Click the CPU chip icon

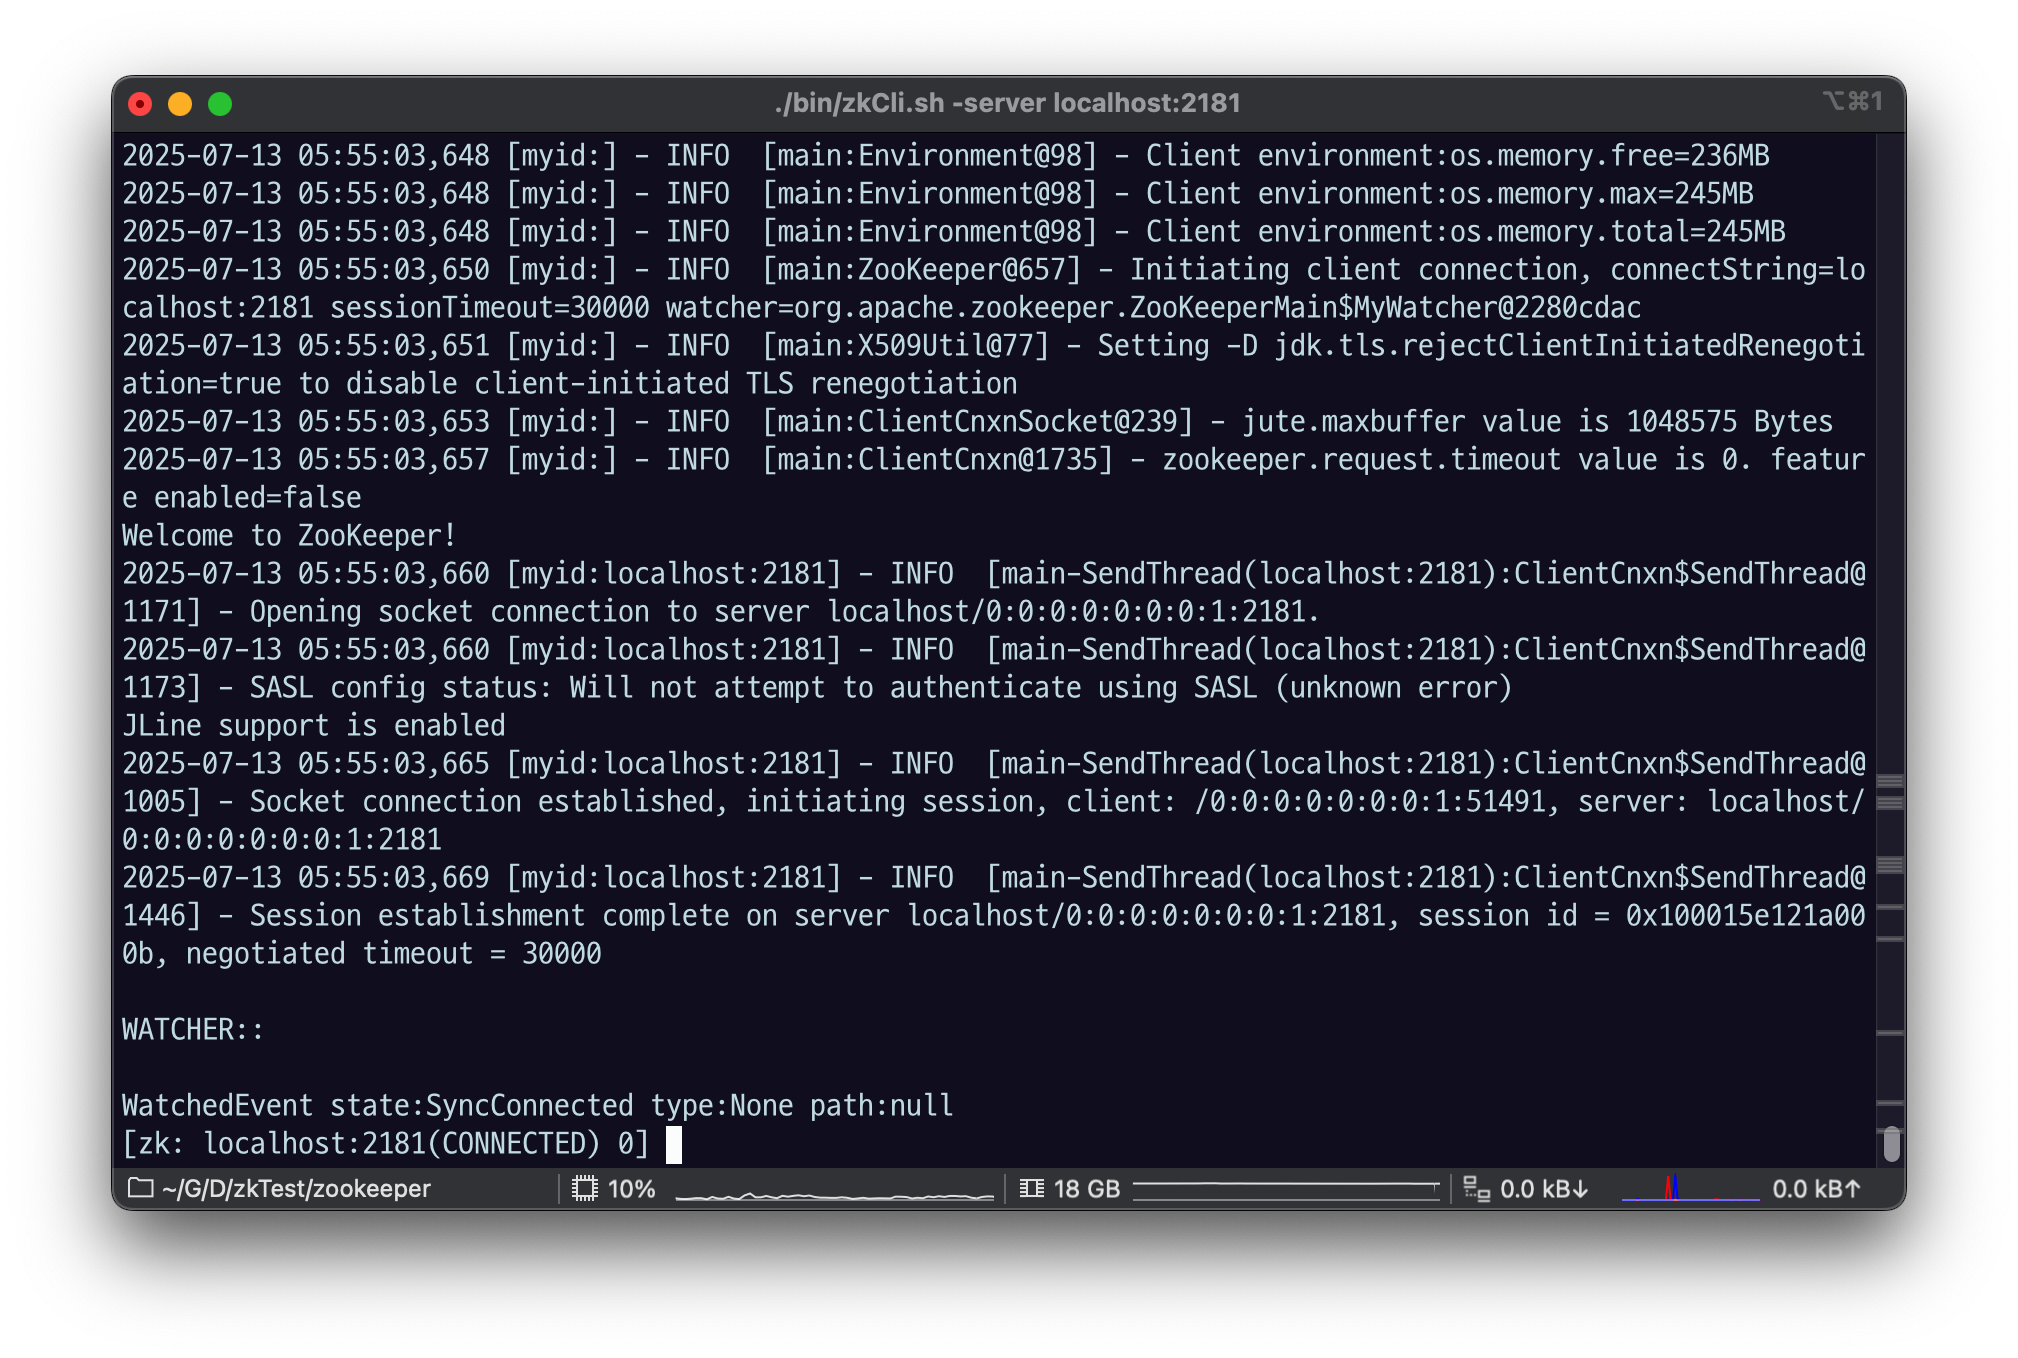pyautogui.click(x=584, y=1189)
